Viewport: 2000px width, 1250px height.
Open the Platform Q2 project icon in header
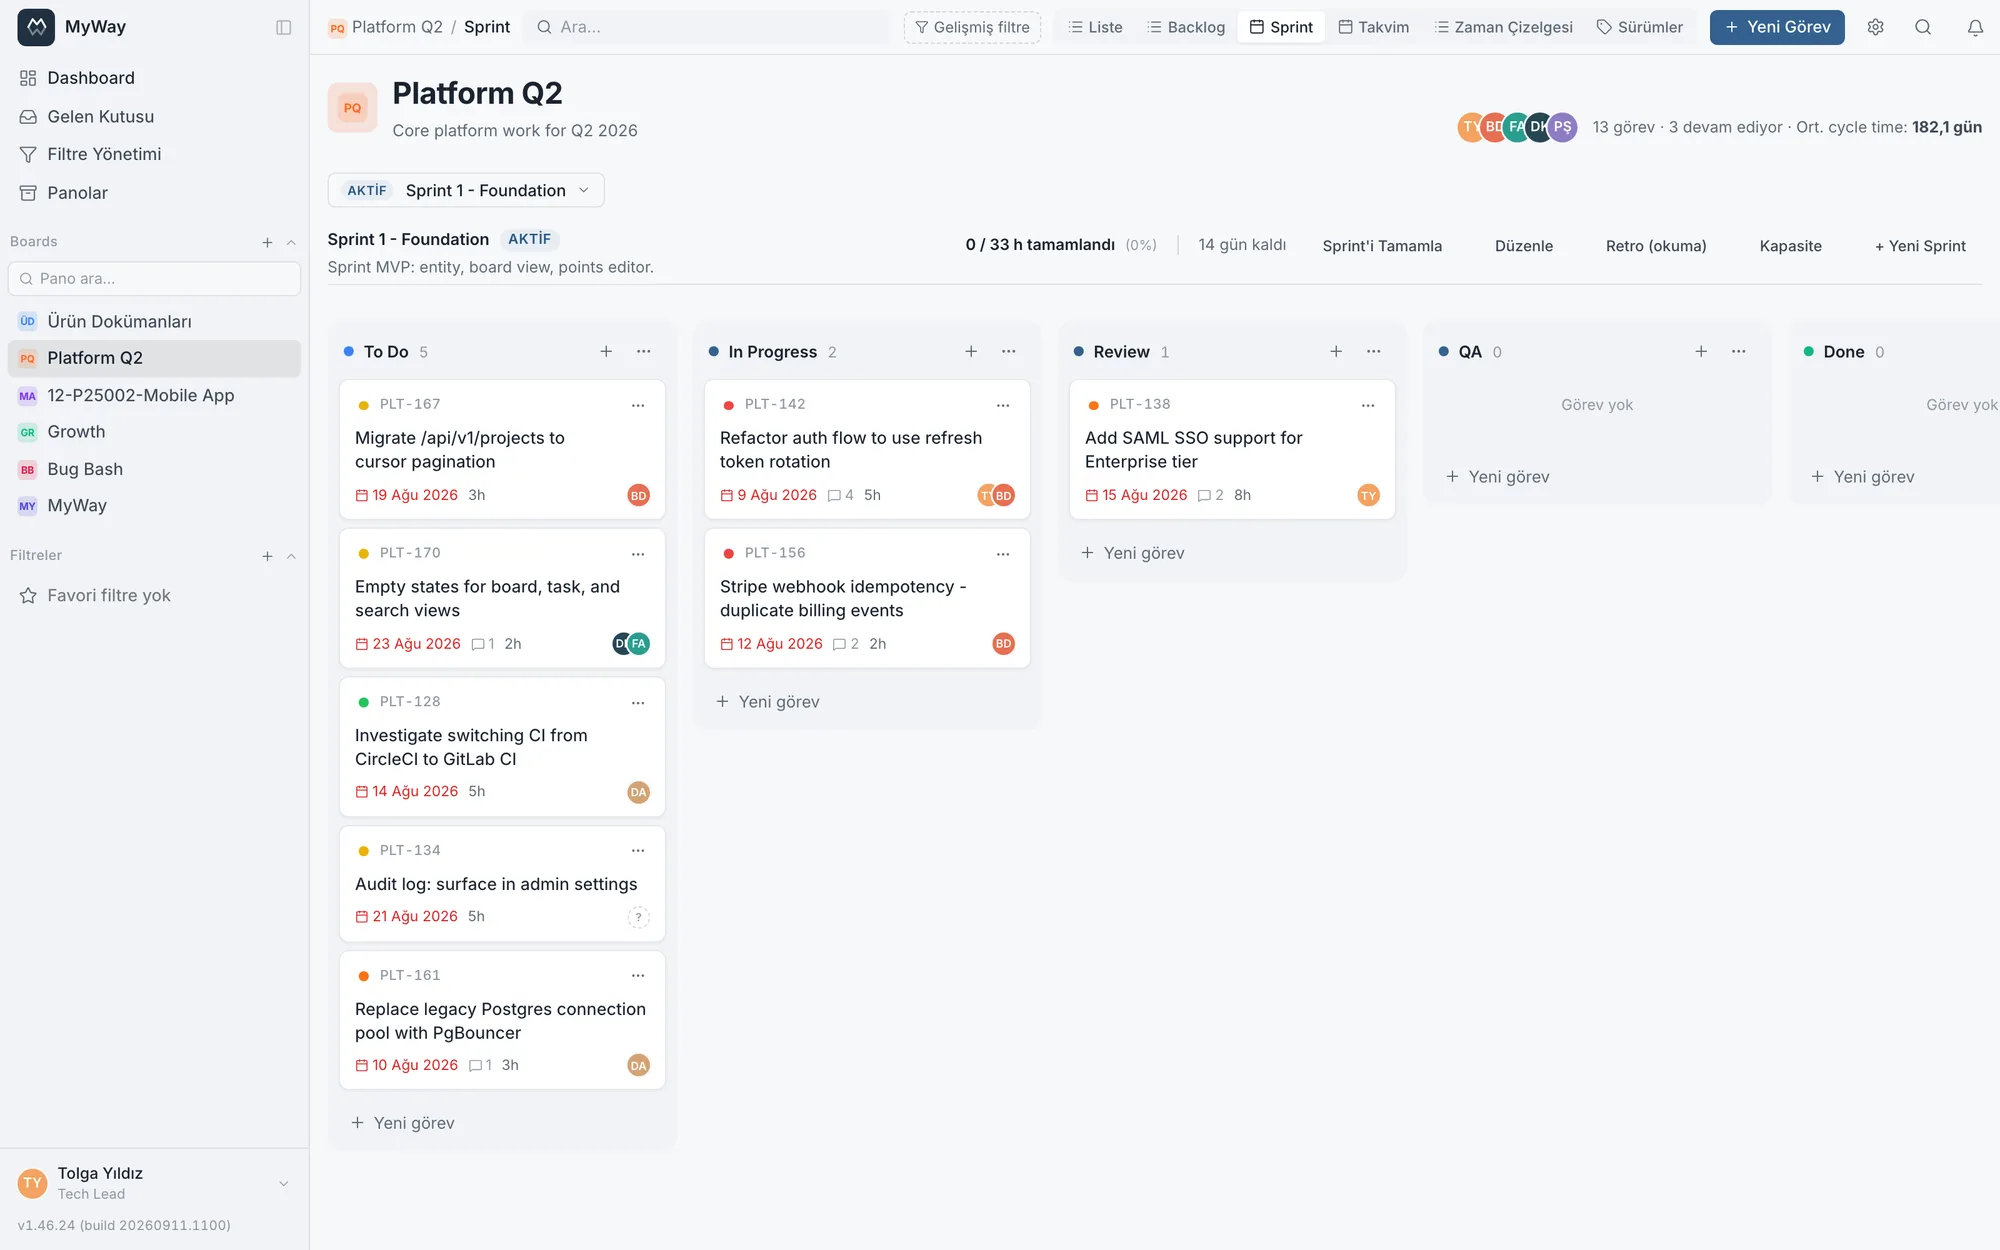352,108
